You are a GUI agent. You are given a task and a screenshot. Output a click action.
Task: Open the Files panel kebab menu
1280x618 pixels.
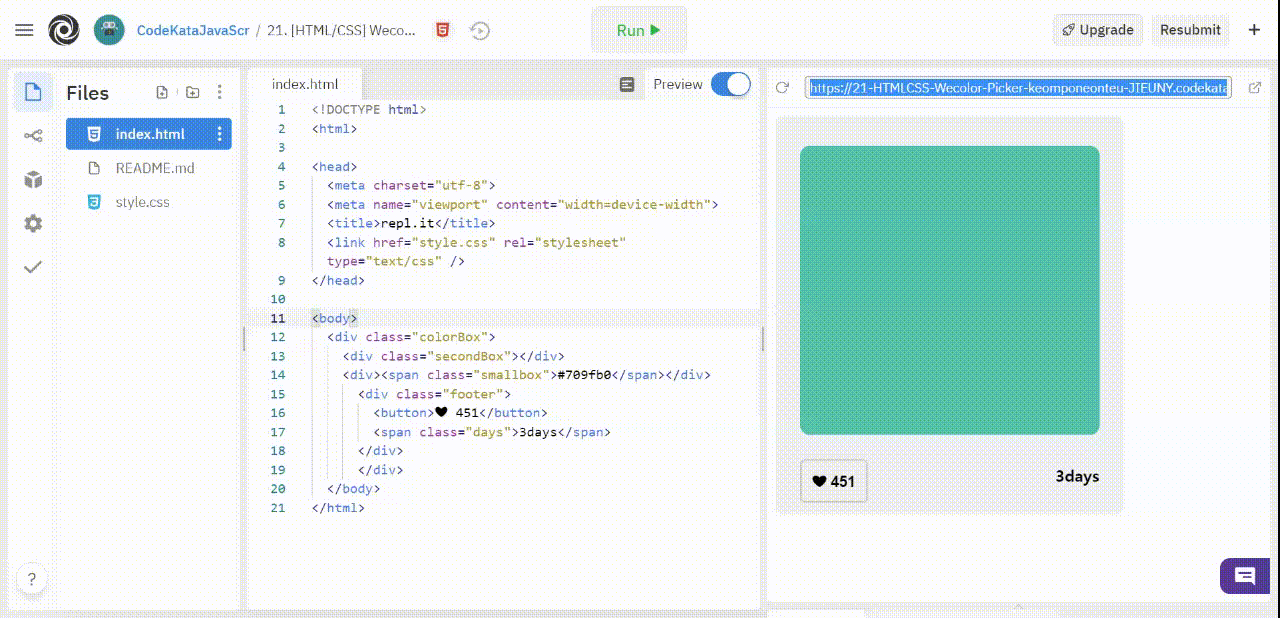click(220, 92)
